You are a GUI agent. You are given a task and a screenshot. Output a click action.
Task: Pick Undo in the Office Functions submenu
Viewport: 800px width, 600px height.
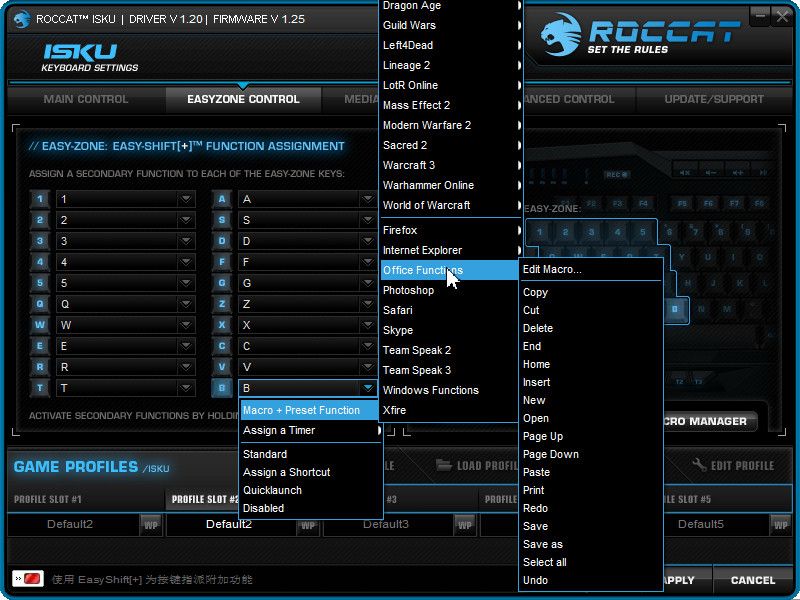click(591, 580)
